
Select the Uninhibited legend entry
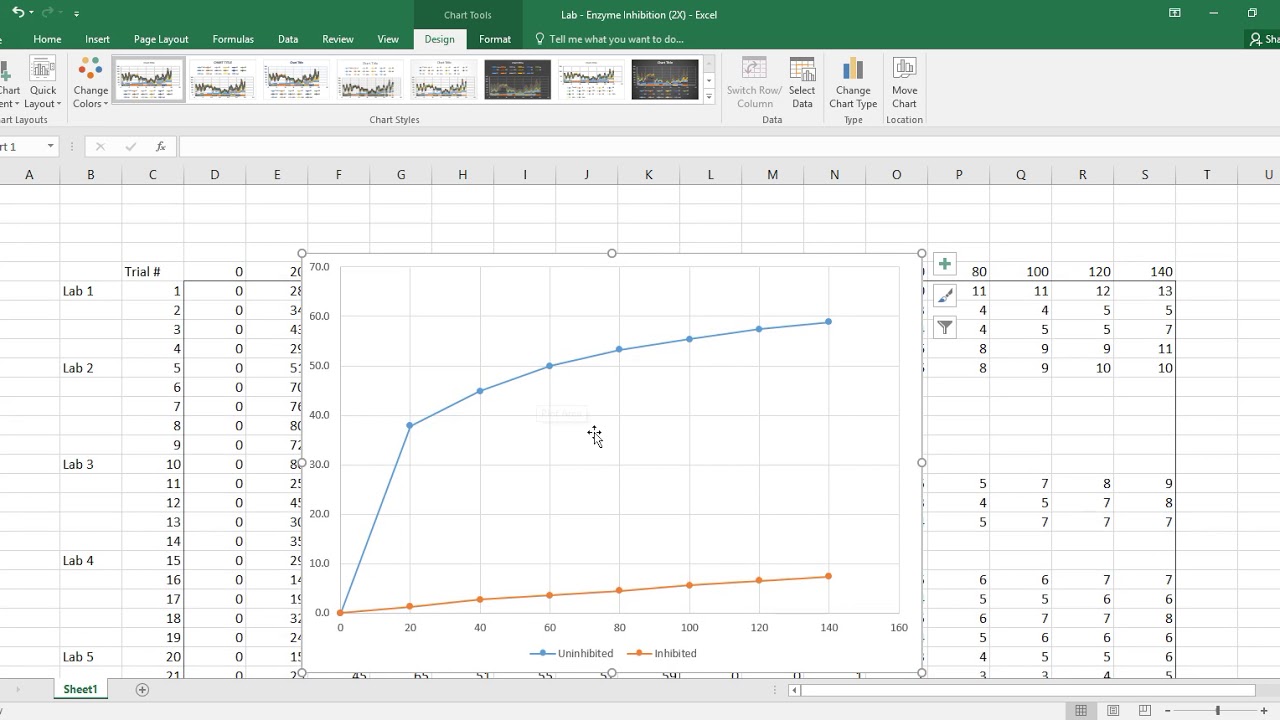(x=571, y=653)
